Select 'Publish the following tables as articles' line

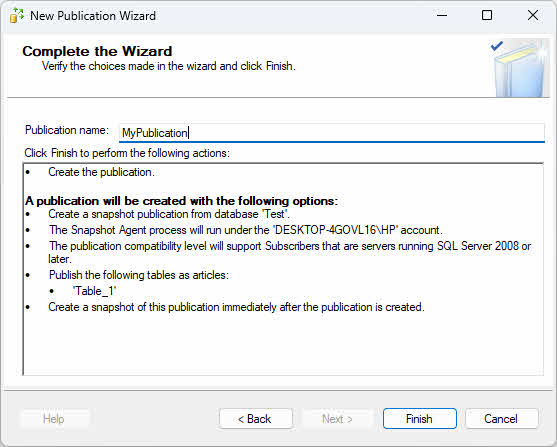(139, 275)
